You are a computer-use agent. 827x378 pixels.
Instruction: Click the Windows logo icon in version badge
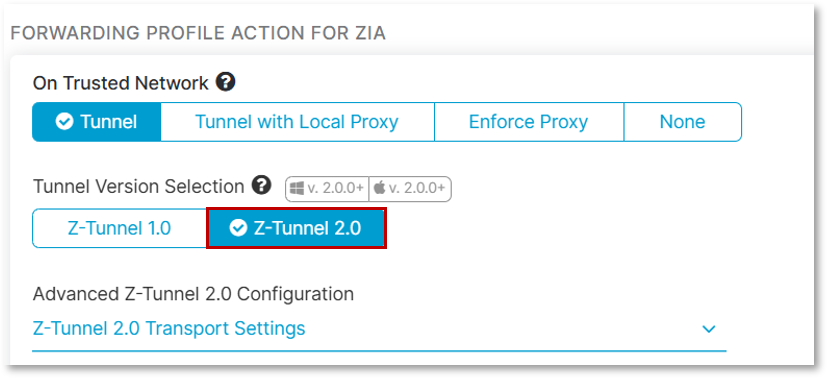(297, 189)
